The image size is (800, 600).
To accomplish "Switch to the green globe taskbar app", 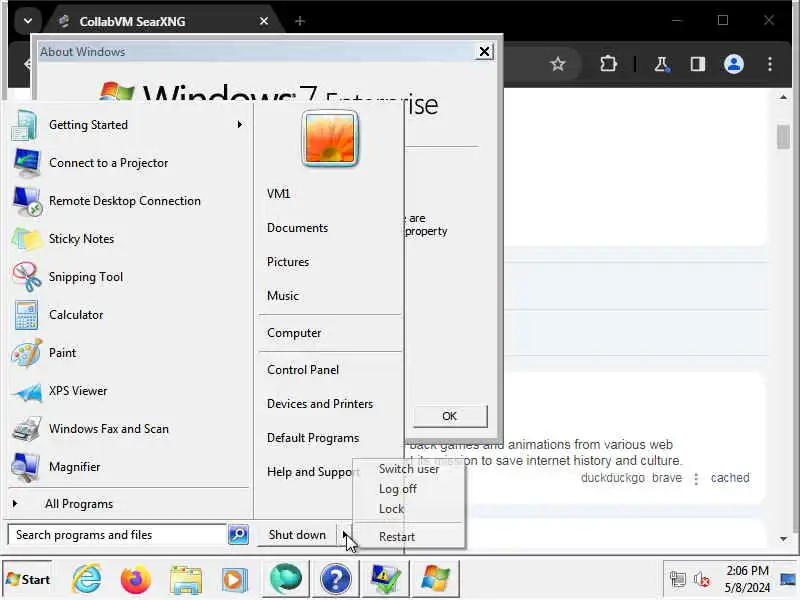I will coord(286,579).
